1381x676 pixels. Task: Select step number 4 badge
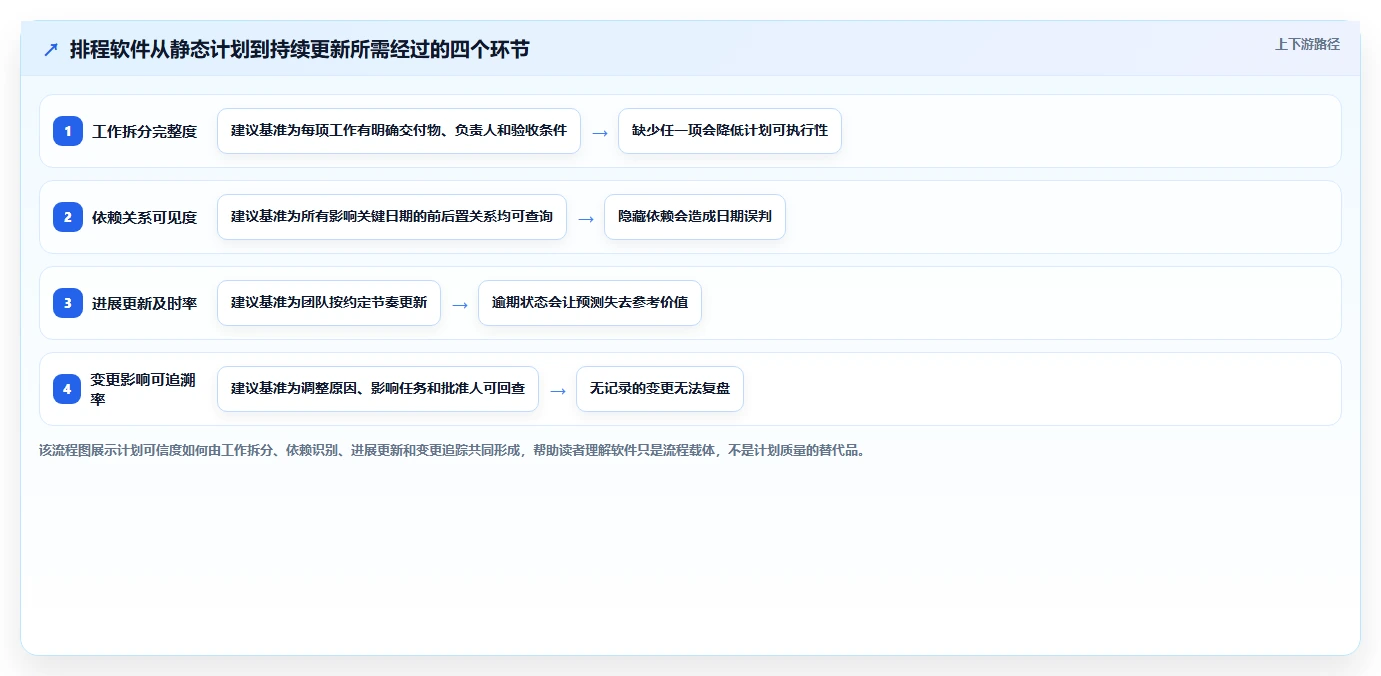tap(68, 389)
